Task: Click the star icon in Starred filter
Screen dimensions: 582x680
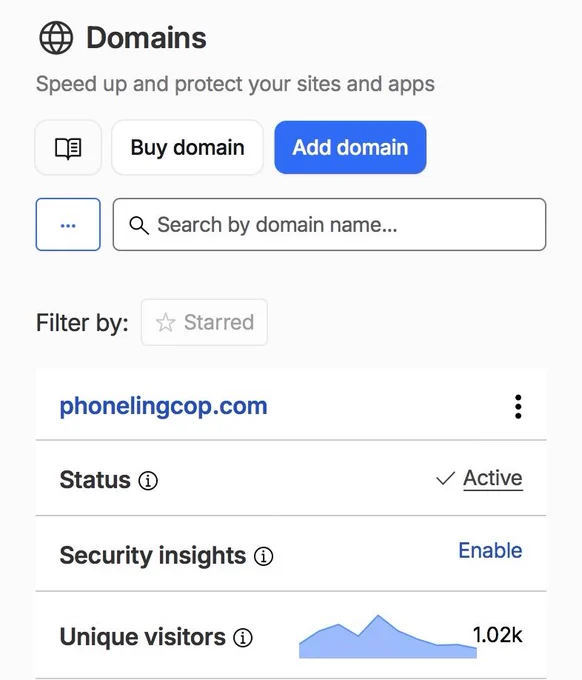Action: [165, 323]
